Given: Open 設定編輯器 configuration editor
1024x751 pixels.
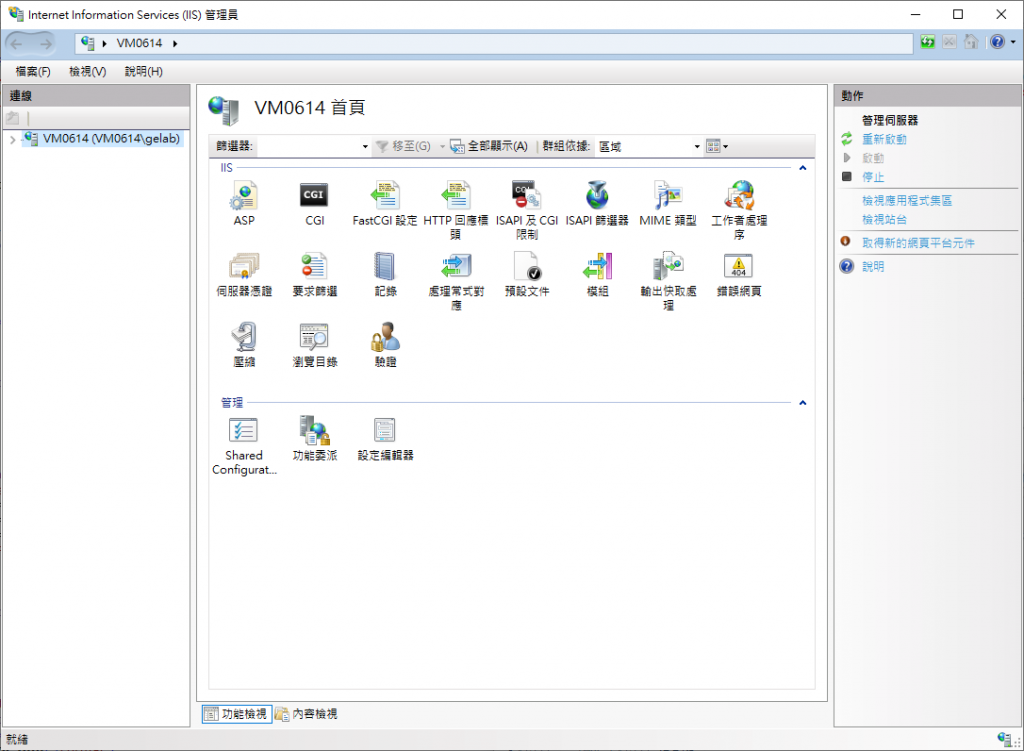Looking at the screenshot, I should click(385, 438).
